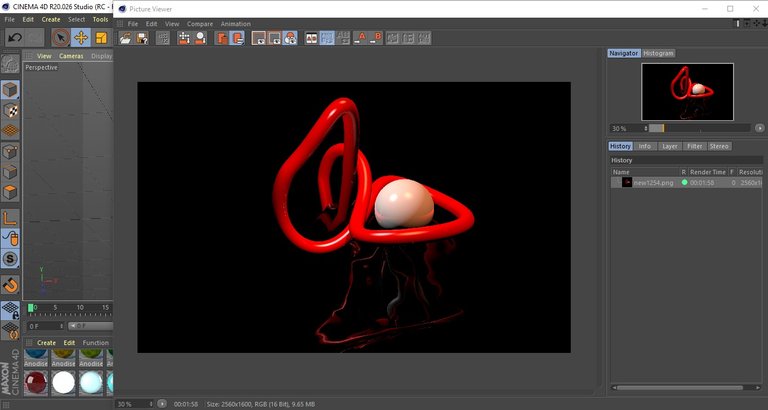Select the Workplane mode orange grid icon

click(10, 131)
